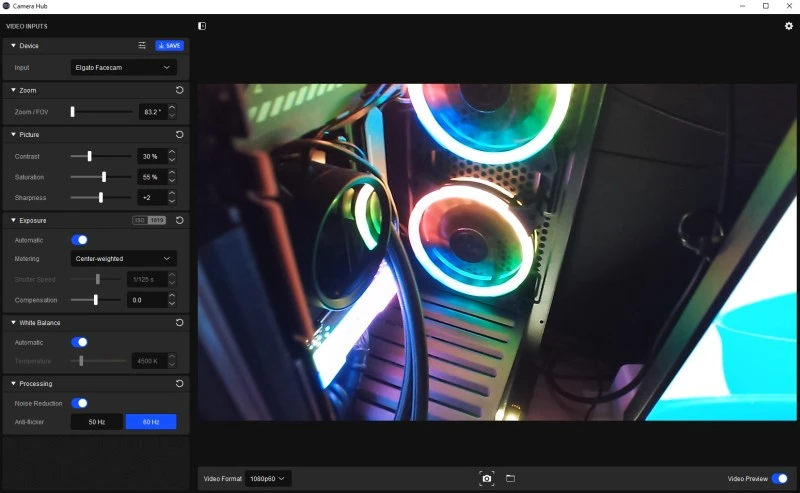Increase Contrast with up arrow

(172, 152)
